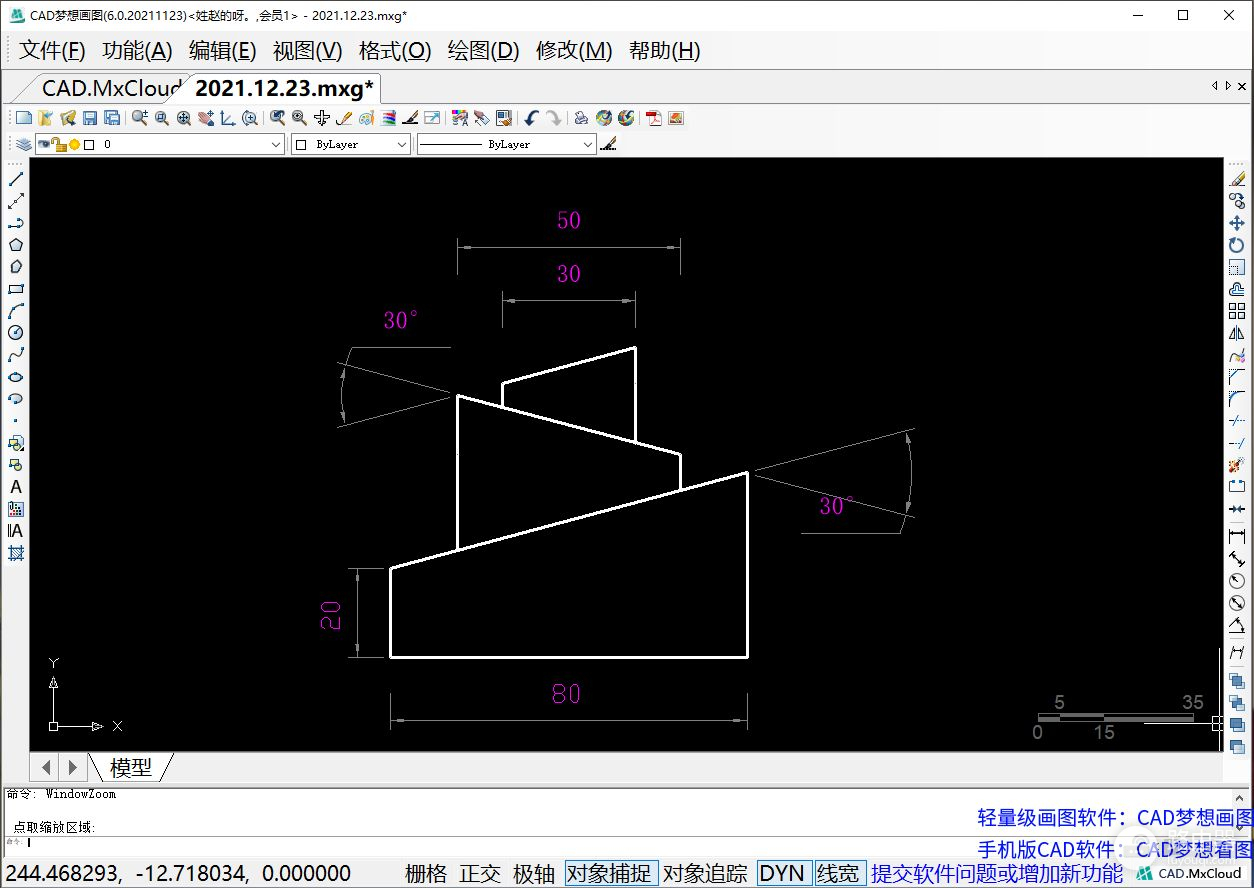
Task: Pick the single-line Text tool
Action: click(x=16, y=487)
